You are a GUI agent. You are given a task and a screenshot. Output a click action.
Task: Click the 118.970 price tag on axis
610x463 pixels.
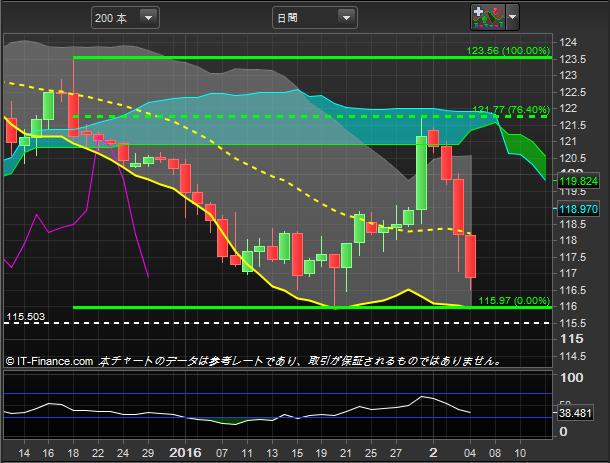coord(578,209)
